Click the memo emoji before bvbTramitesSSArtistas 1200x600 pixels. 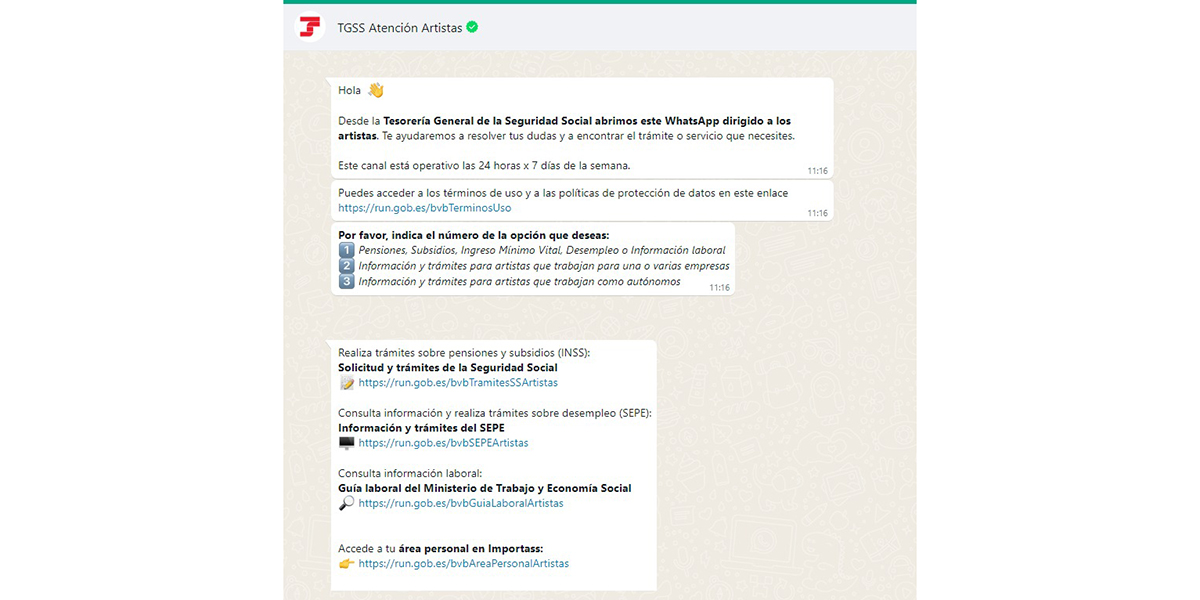tap(347, 383)
